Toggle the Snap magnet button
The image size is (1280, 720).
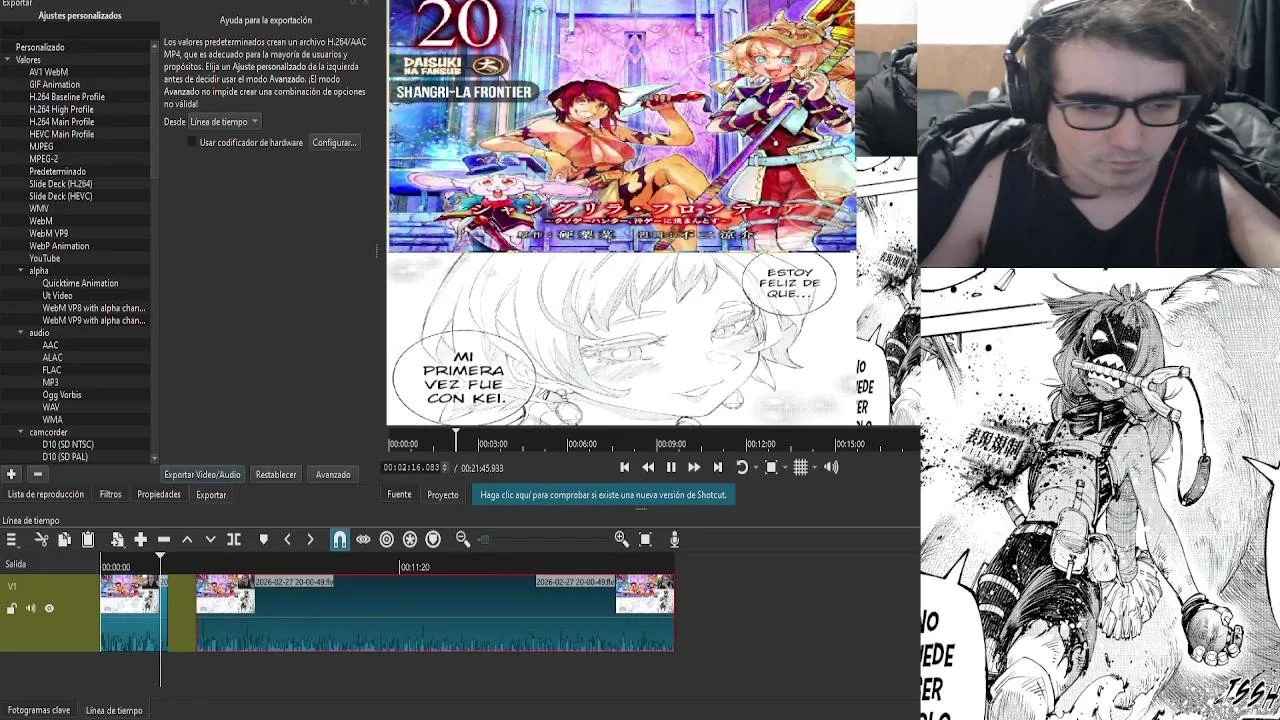click(340, 539)
